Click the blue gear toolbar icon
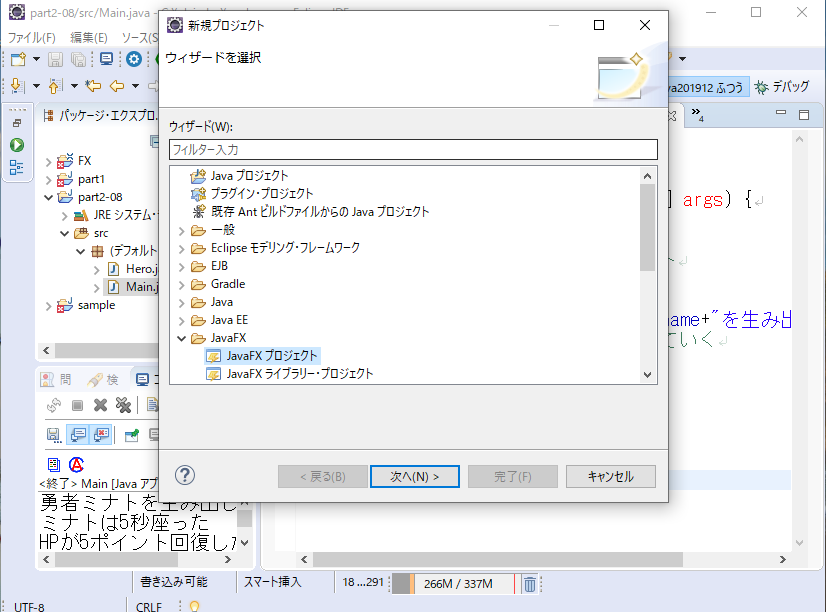Screen dimensions: 826x612 coord(134,59)
